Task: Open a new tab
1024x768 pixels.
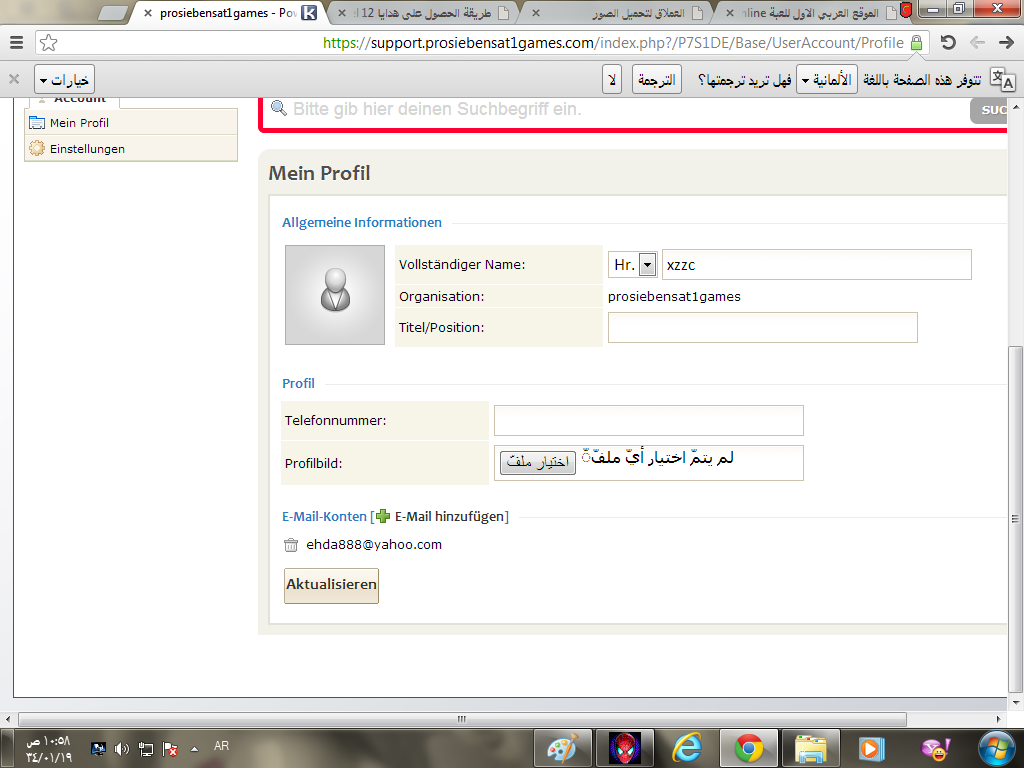Action: point(112,13)
